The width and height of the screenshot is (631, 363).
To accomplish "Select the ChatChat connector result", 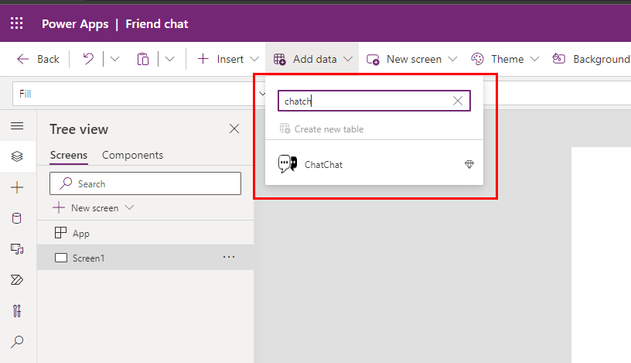I will coord(374,164).
